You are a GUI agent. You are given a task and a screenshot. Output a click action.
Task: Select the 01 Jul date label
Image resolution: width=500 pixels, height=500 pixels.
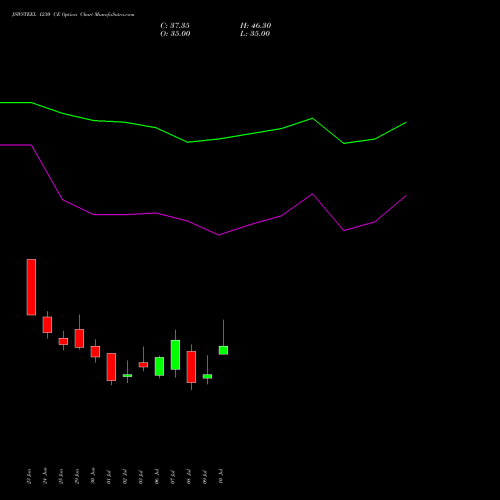coord(109,476)
